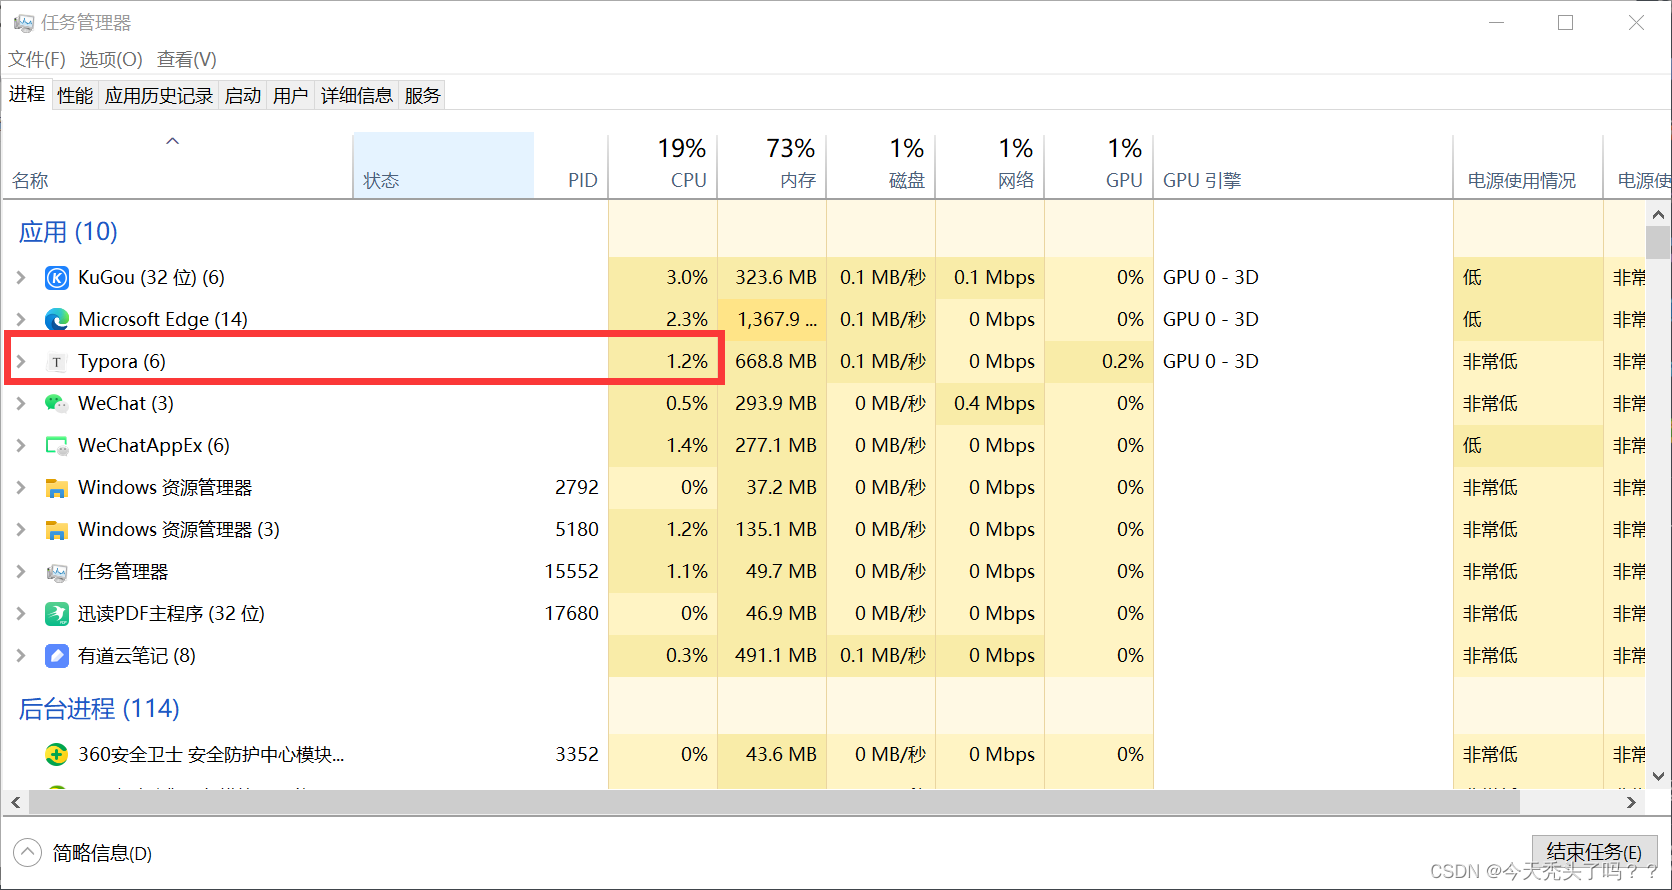Screen dimensions: 1672x890
Task: Expand the KuGou process group
Action: tap(21, 278)
